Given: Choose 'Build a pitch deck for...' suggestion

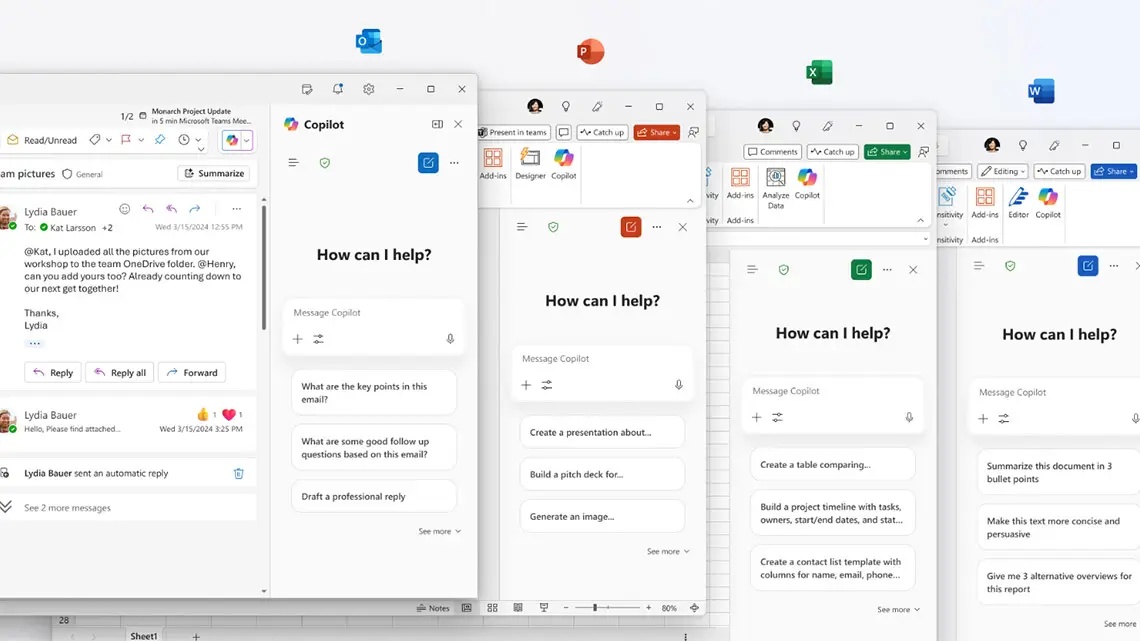Looking at the screenshot, I should [602, 475].
